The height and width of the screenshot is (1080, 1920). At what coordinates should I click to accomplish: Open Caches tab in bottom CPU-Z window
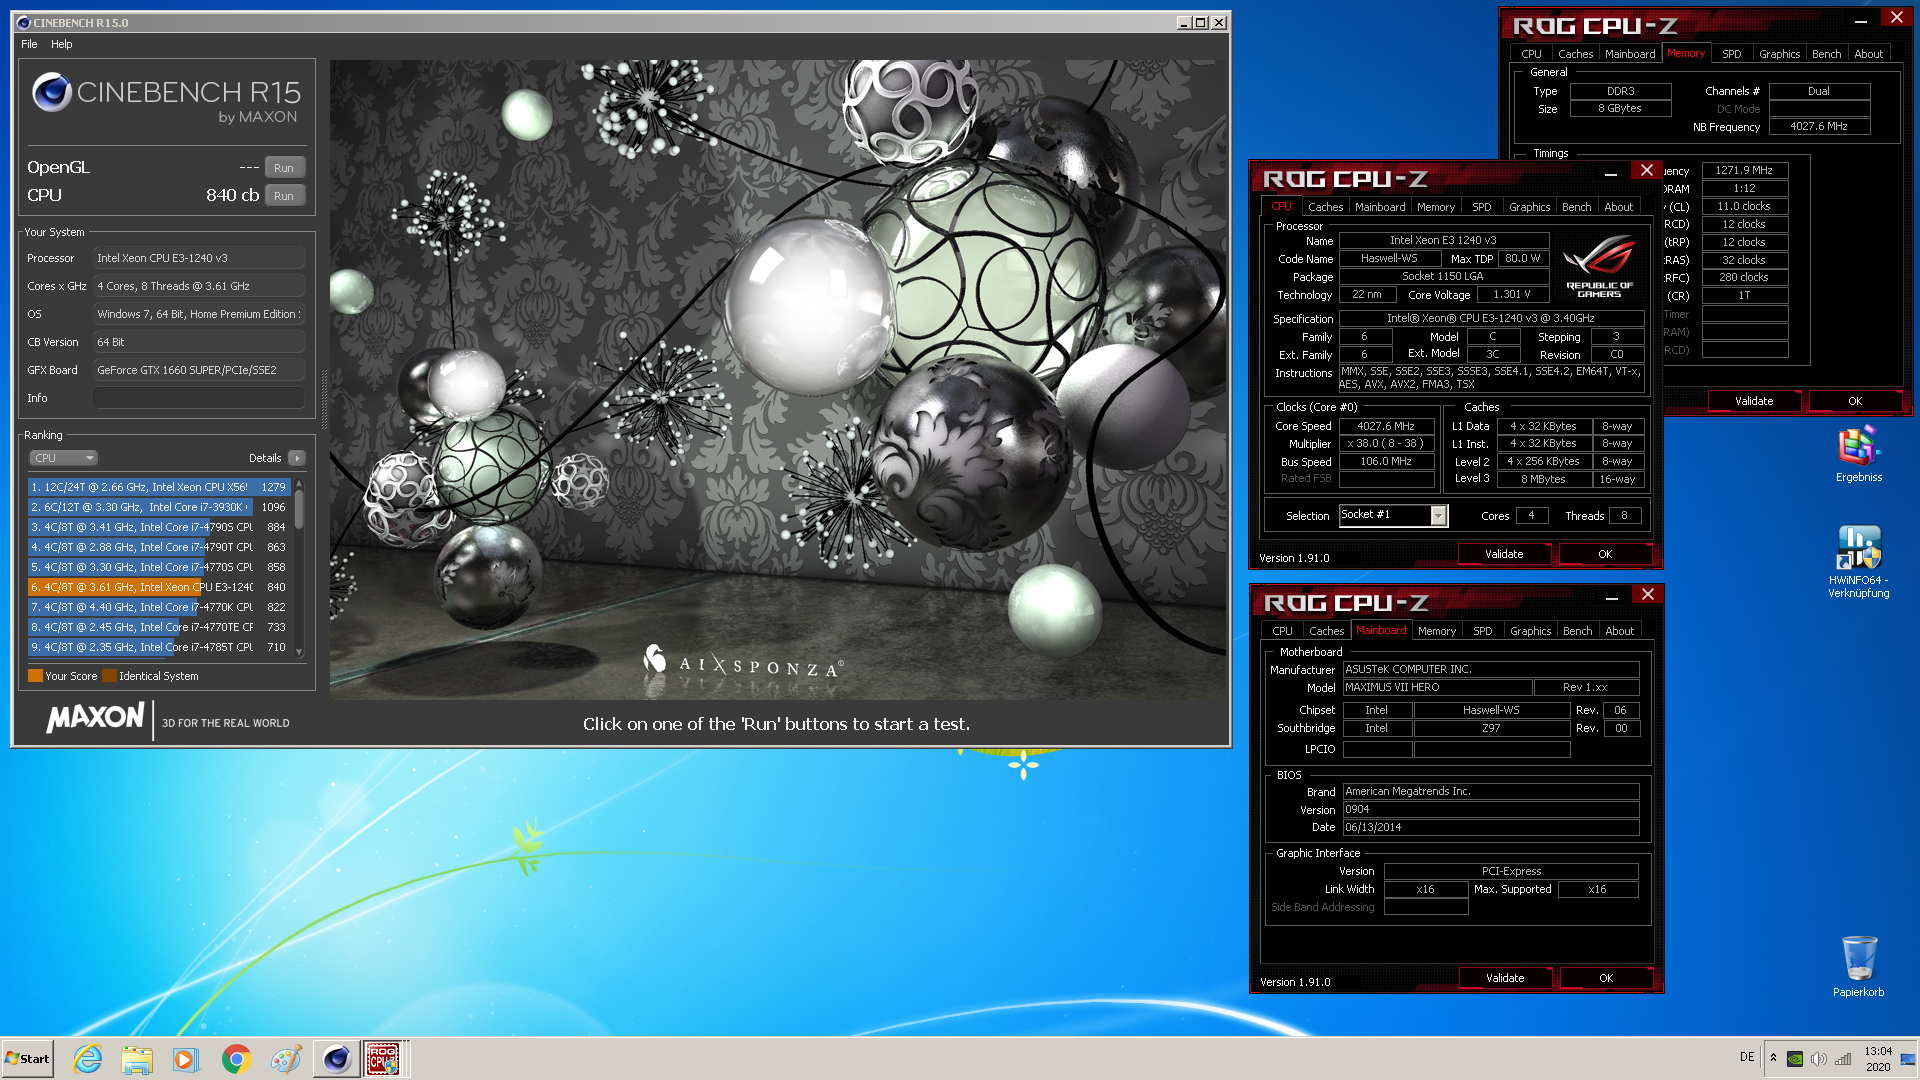tap(1326, 631)
